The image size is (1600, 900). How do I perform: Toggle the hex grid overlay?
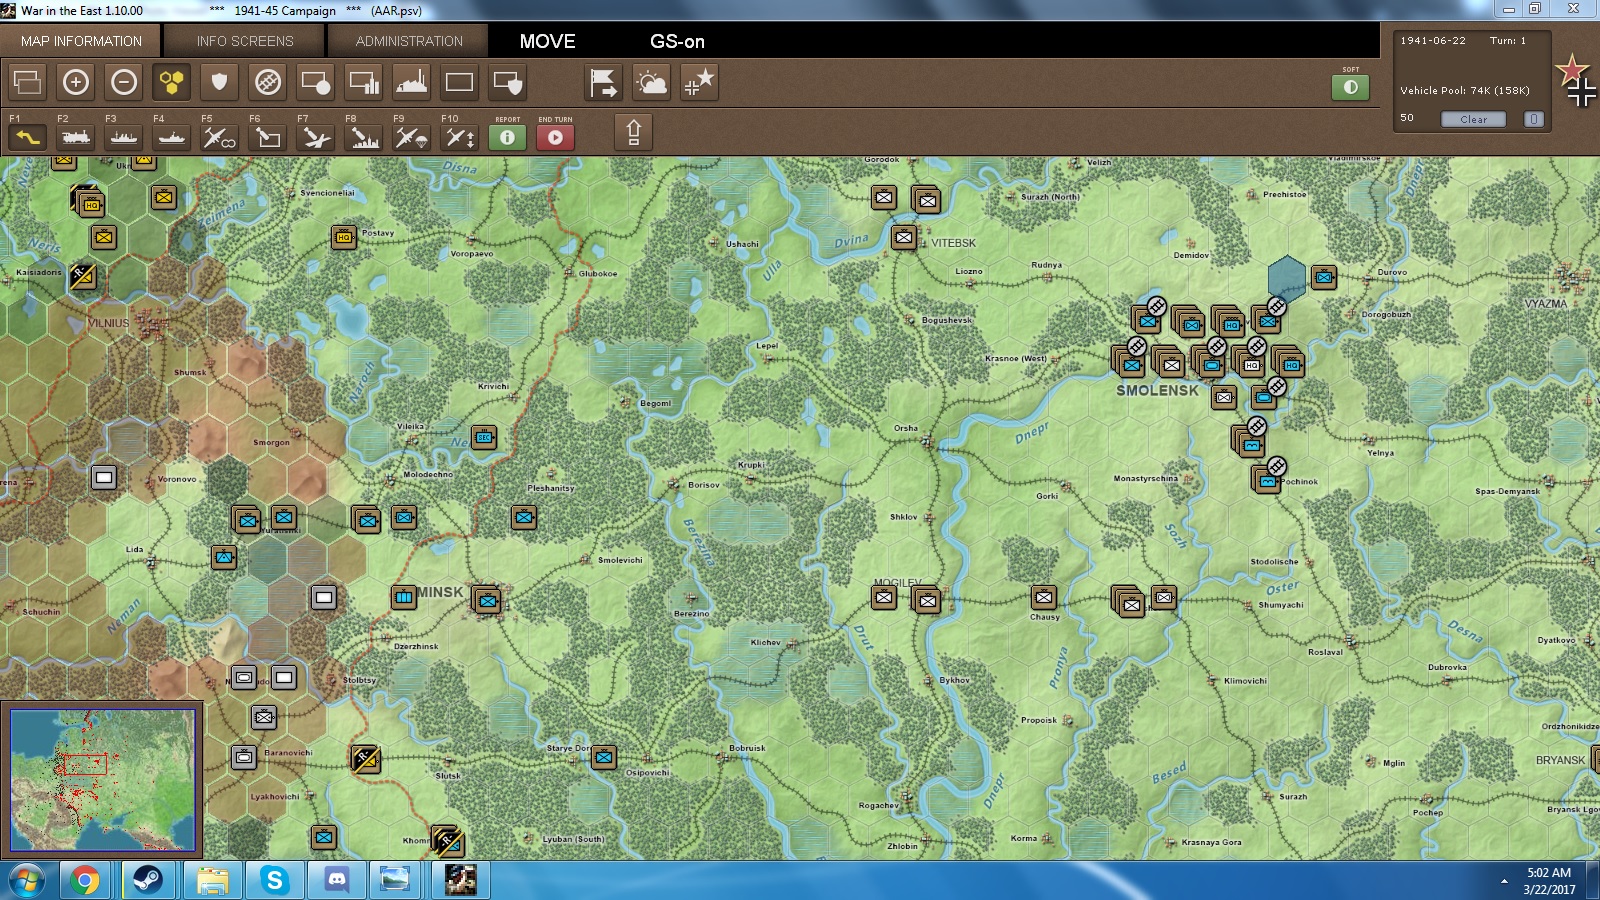[172, 82]
